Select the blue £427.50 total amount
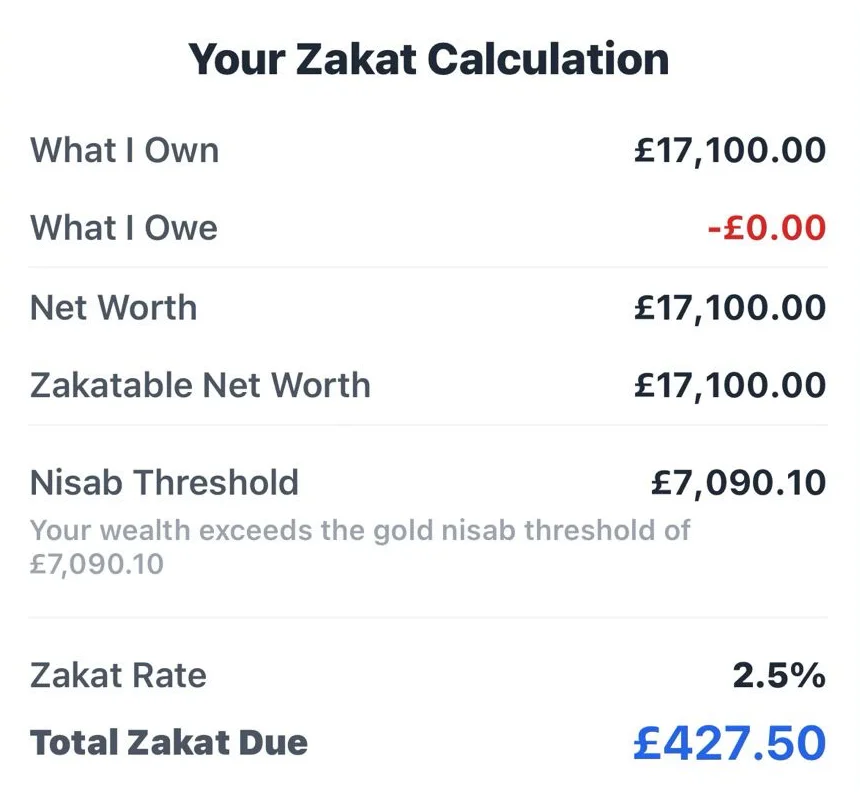This screenshot has width=860, height=802. [x=730, y=743]
